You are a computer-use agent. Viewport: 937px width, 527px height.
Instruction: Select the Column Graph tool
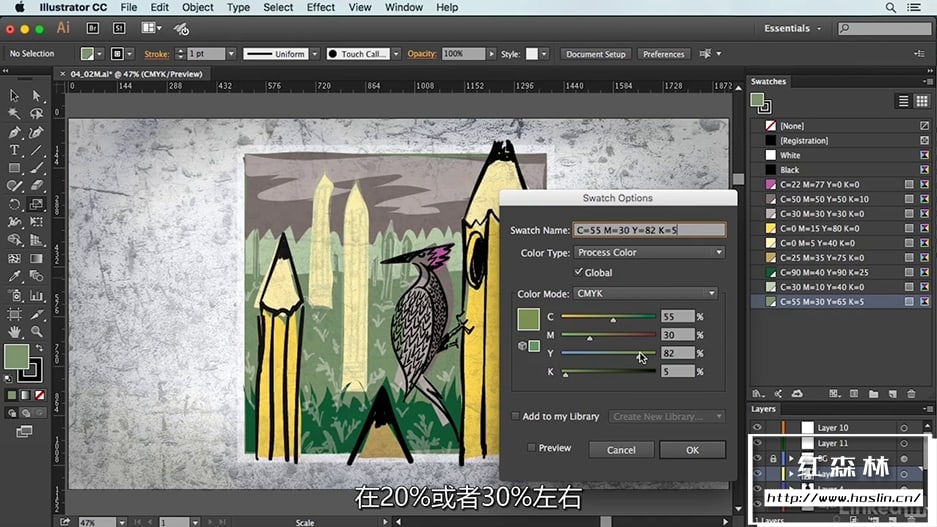pyautogui.click(x=36, y=295)
